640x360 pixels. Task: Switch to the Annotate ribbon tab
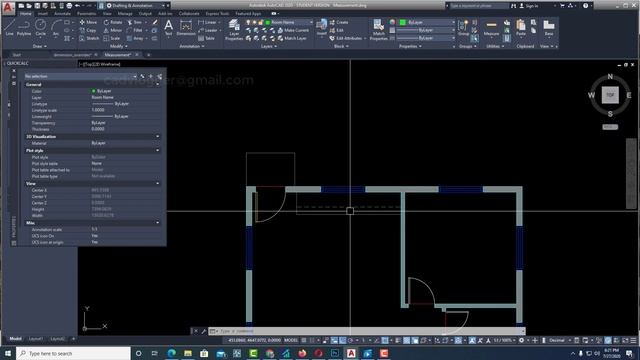click(x=62, y=13)
